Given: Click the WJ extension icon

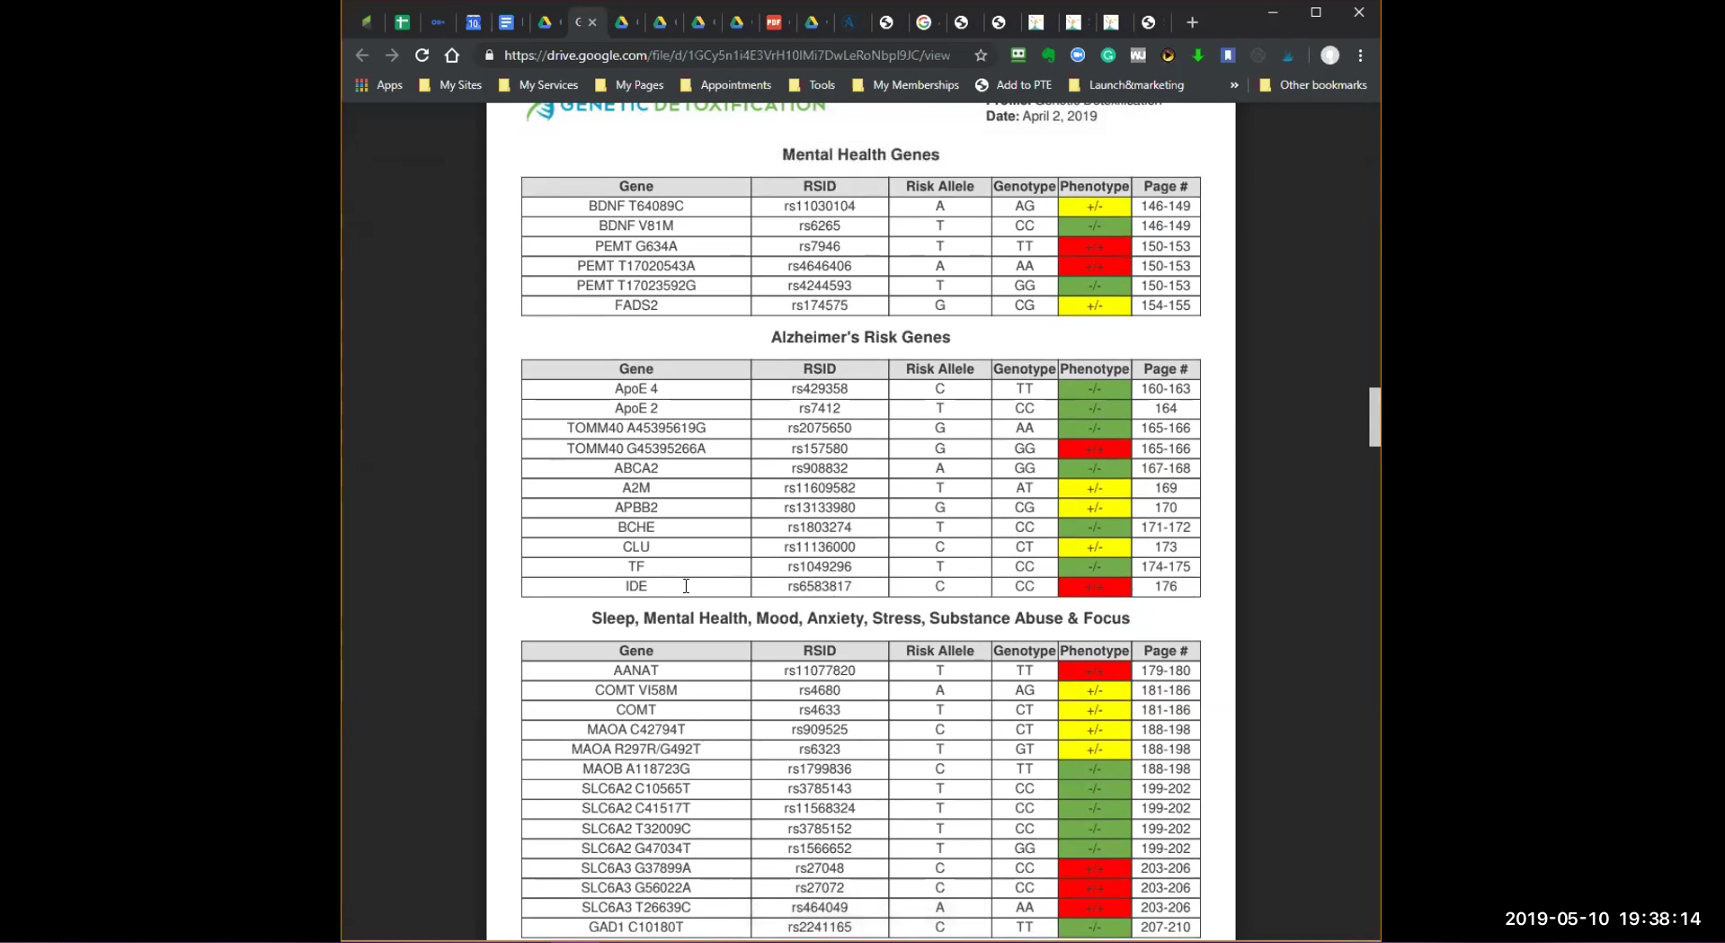Looking at the screenshot, I should coord(1138,56).
